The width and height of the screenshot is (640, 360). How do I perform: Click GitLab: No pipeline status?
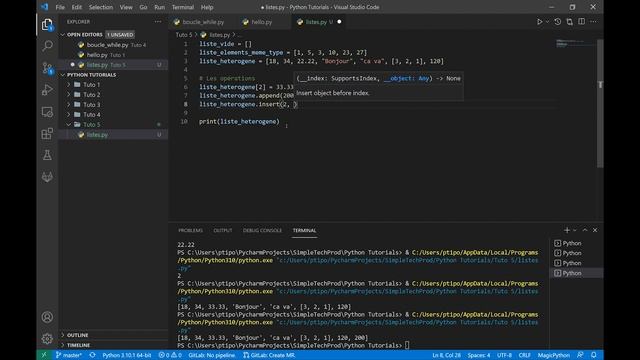[x=212, y=355]
